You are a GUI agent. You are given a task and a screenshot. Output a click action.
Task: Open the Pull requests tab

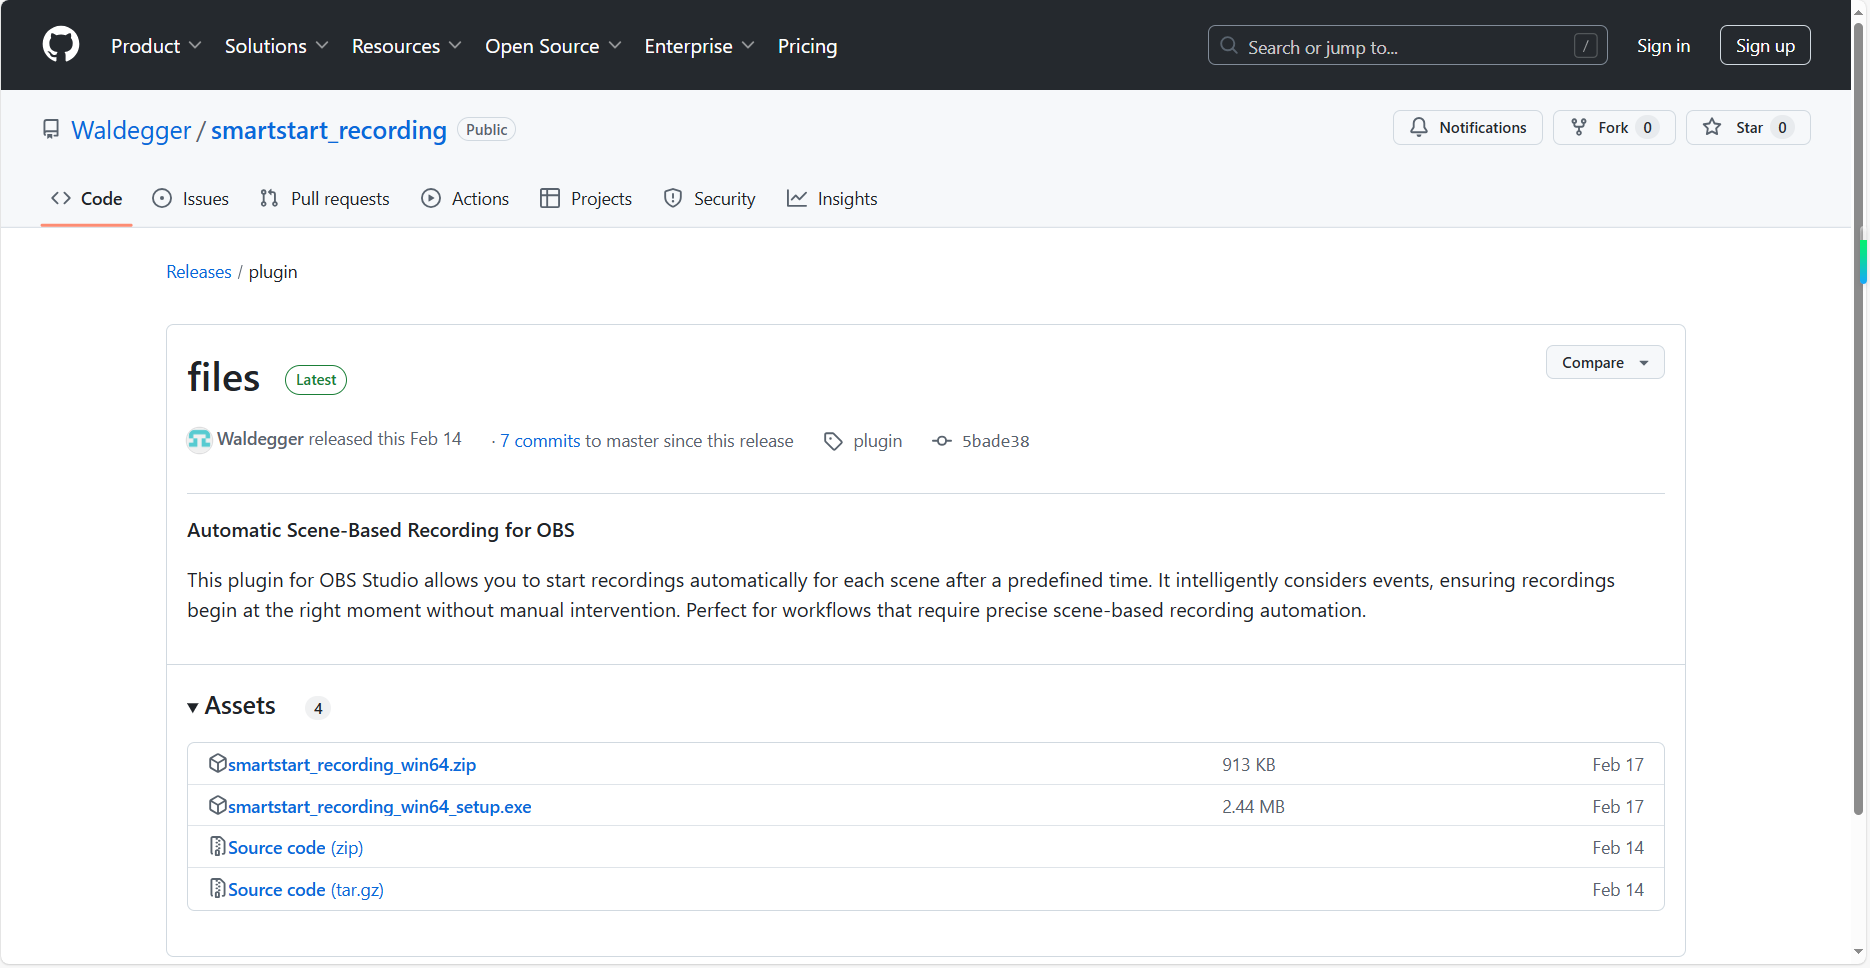point(325,198)
